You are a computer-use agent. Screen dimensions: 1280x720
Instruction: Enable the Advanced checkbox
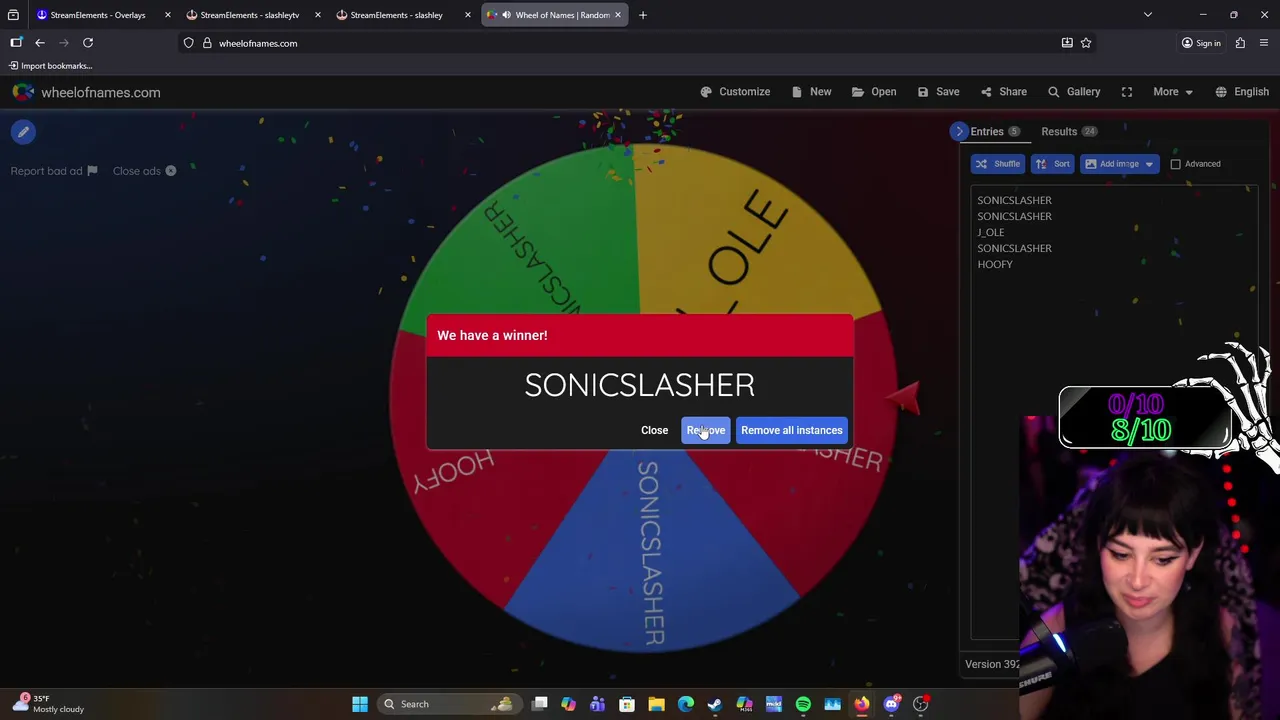click(1176, 164)
